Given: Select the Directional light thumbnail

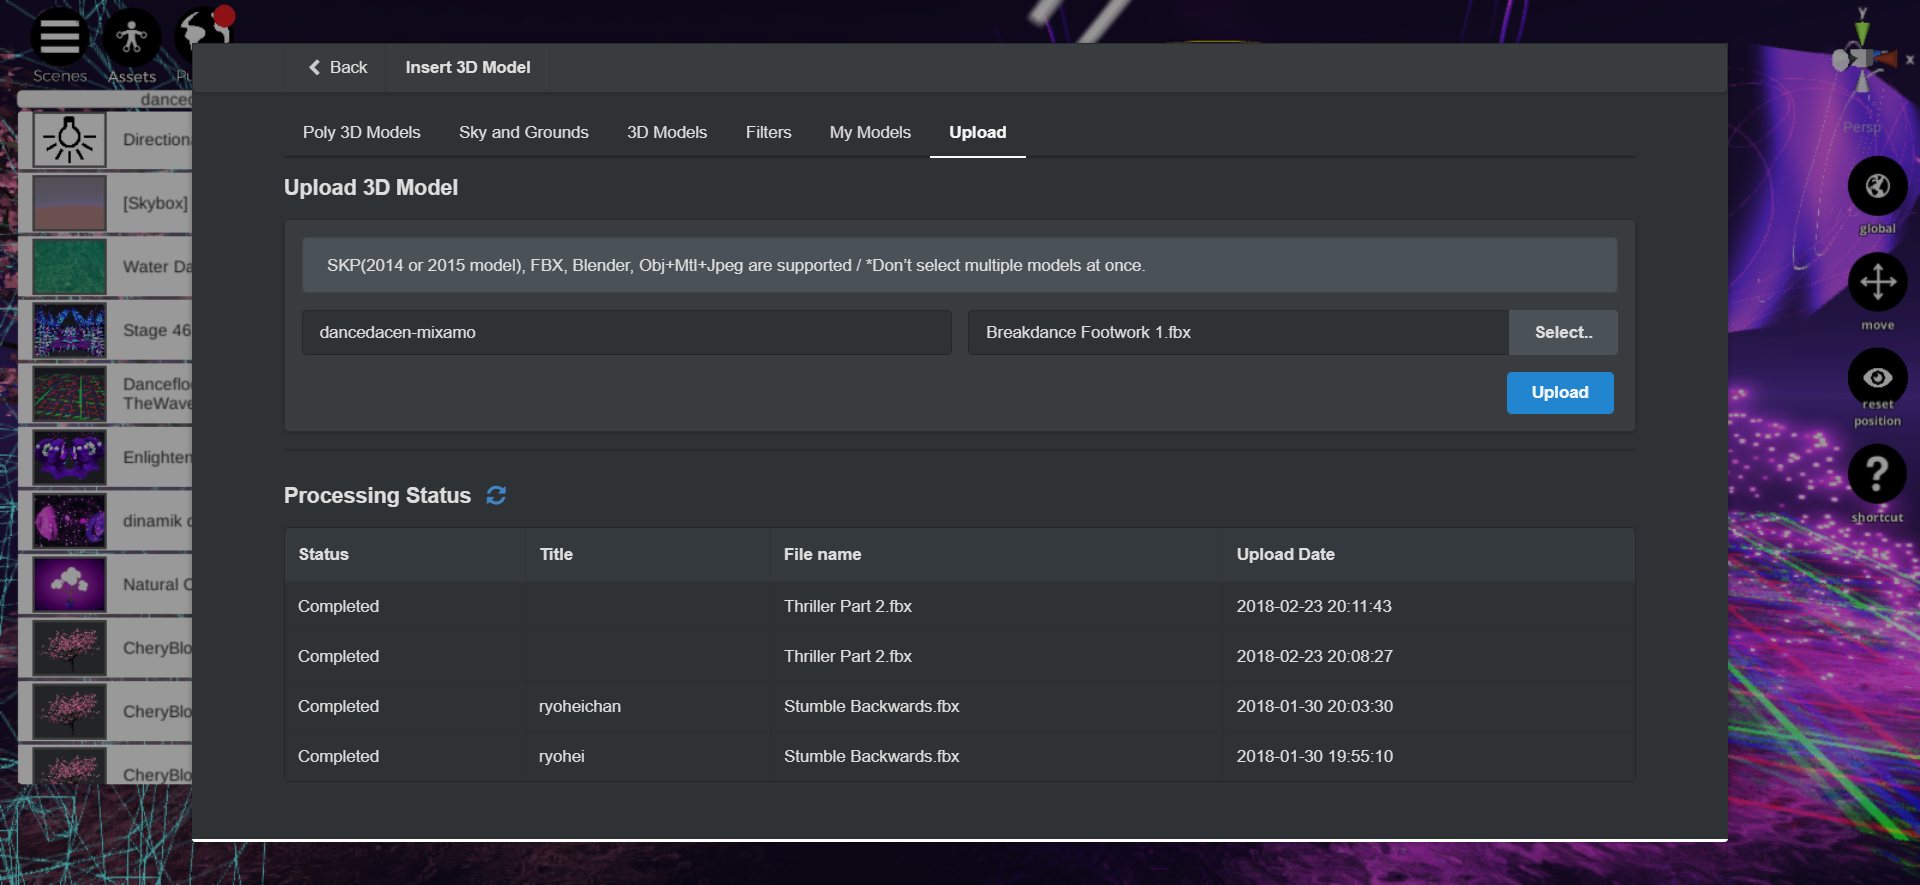Looking at the screenshot, I should pos(69,140).
